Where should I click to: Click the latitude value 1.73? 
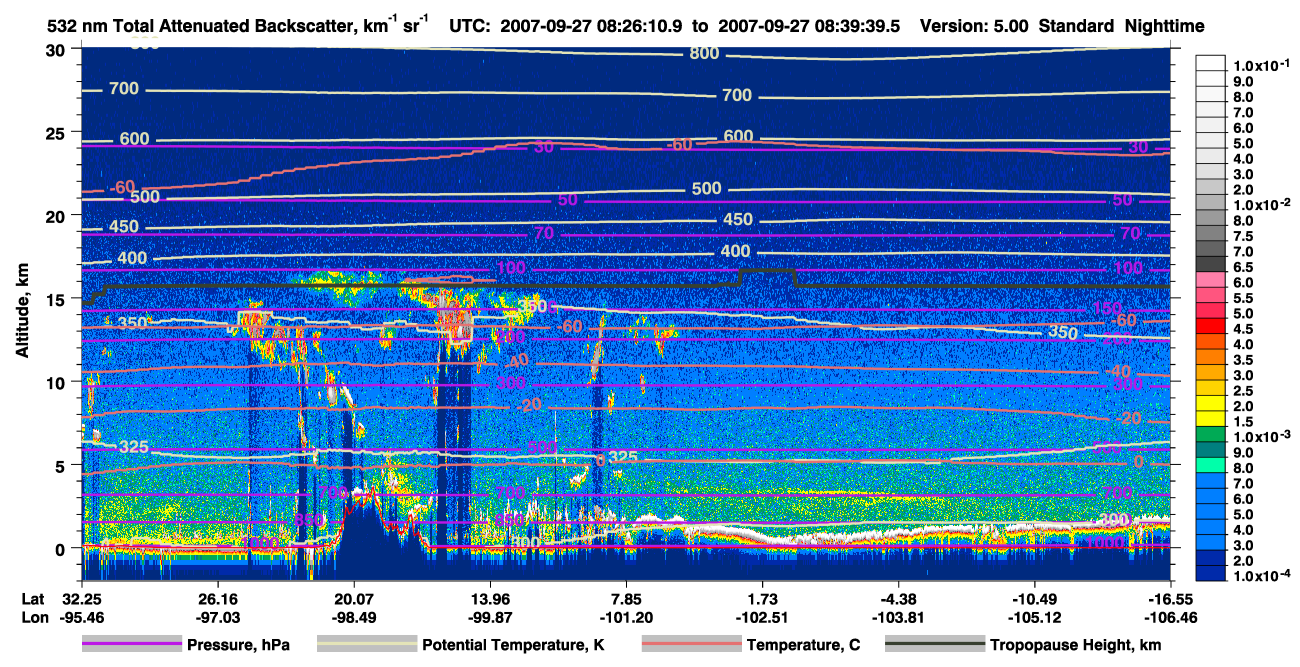tap(763, 597)
